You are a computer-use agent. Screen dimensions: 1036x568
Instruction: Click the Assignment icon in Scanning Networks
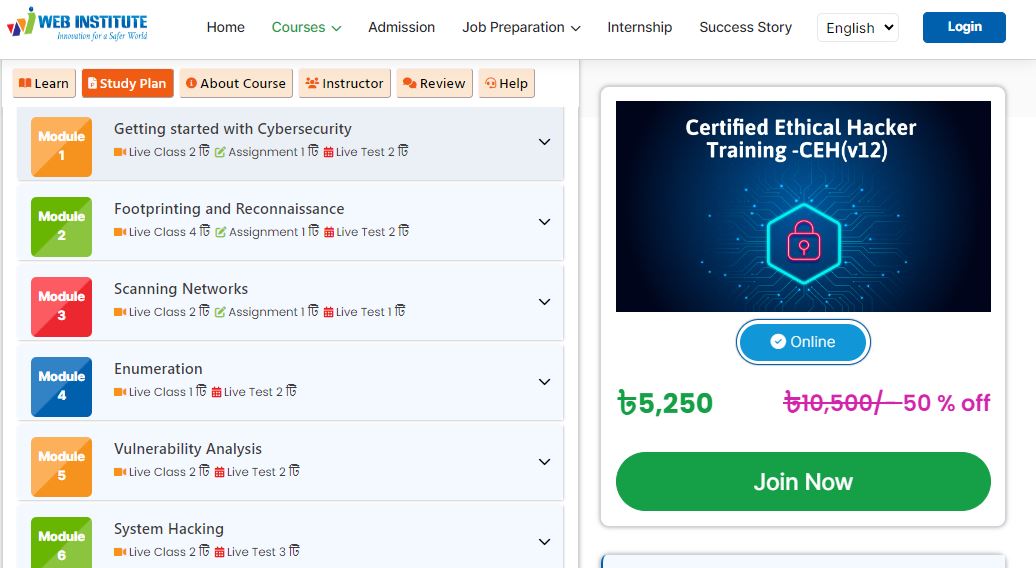coord(220,312)
